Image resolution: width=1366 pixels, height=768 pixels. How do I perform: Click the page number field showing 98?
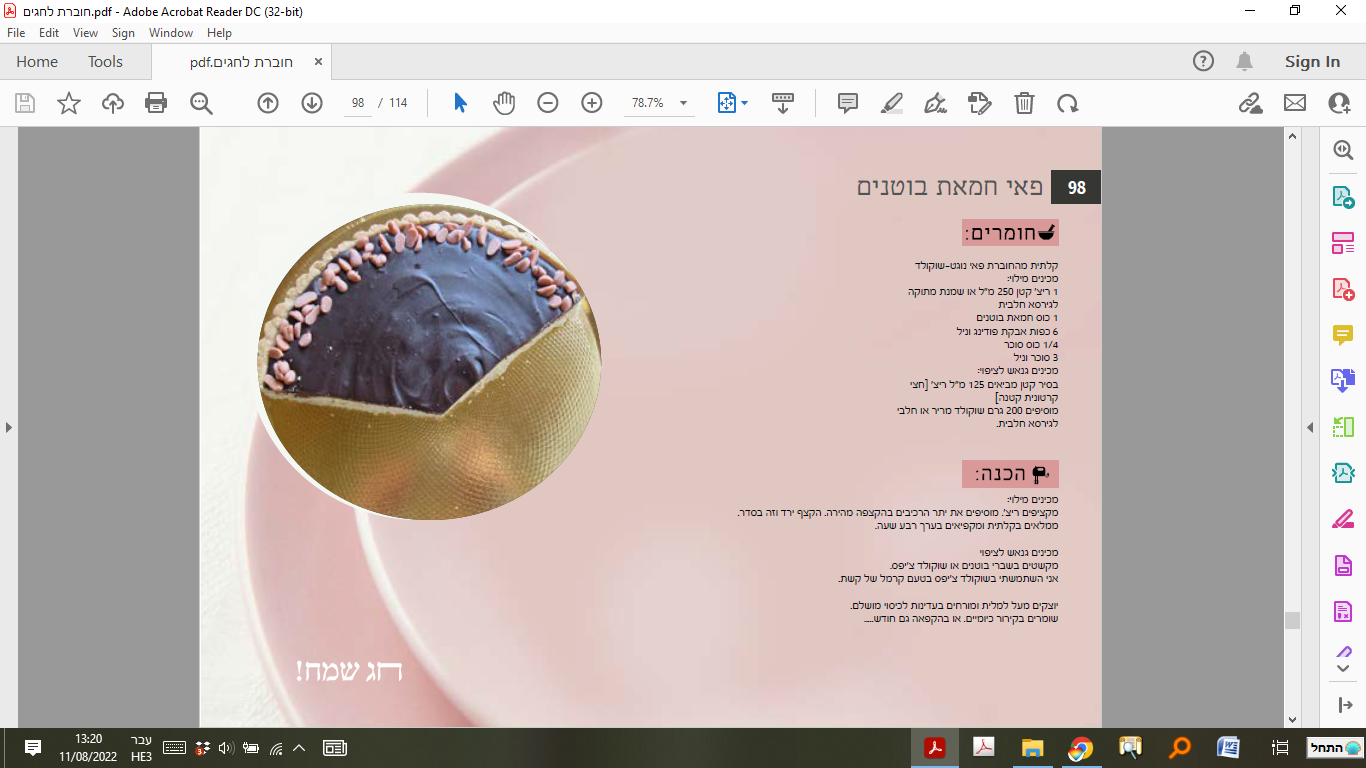(x=358, y=103)
